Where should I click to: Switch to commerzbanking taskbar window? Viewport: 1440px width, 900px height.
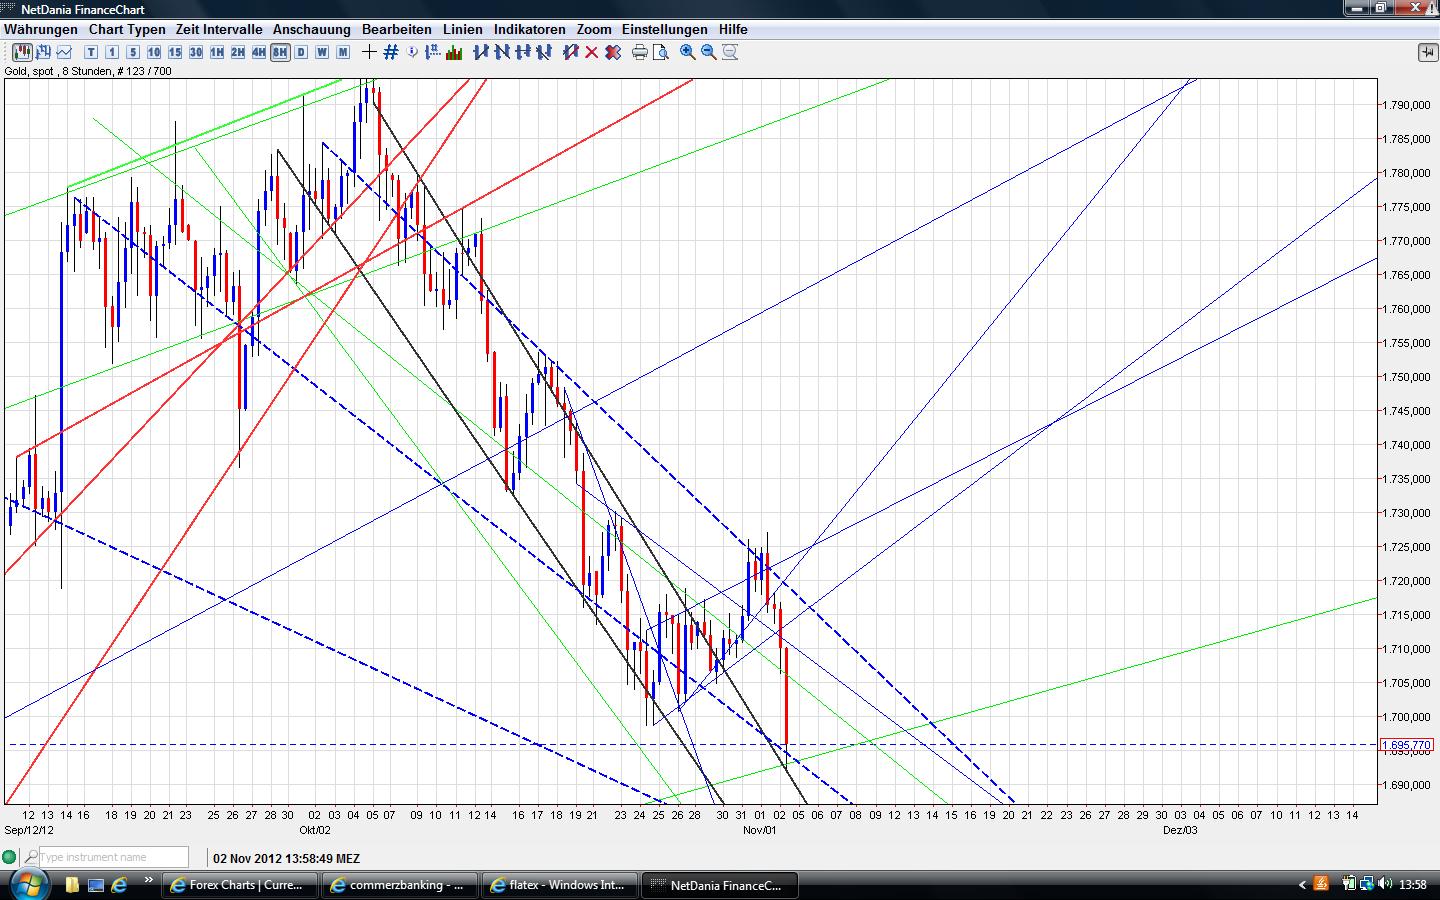pos(399,885)
